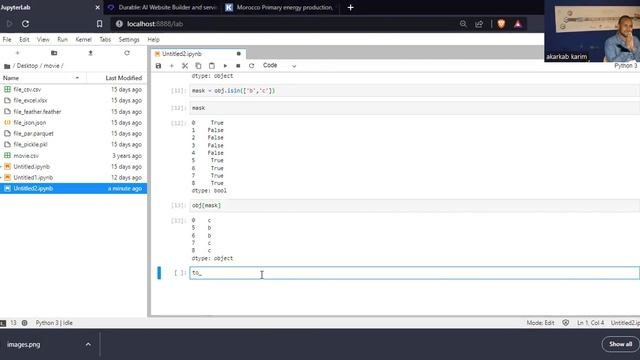Create new launcher in file browser
This screenshot has width=640, height=360.
(x=17, y=53)
